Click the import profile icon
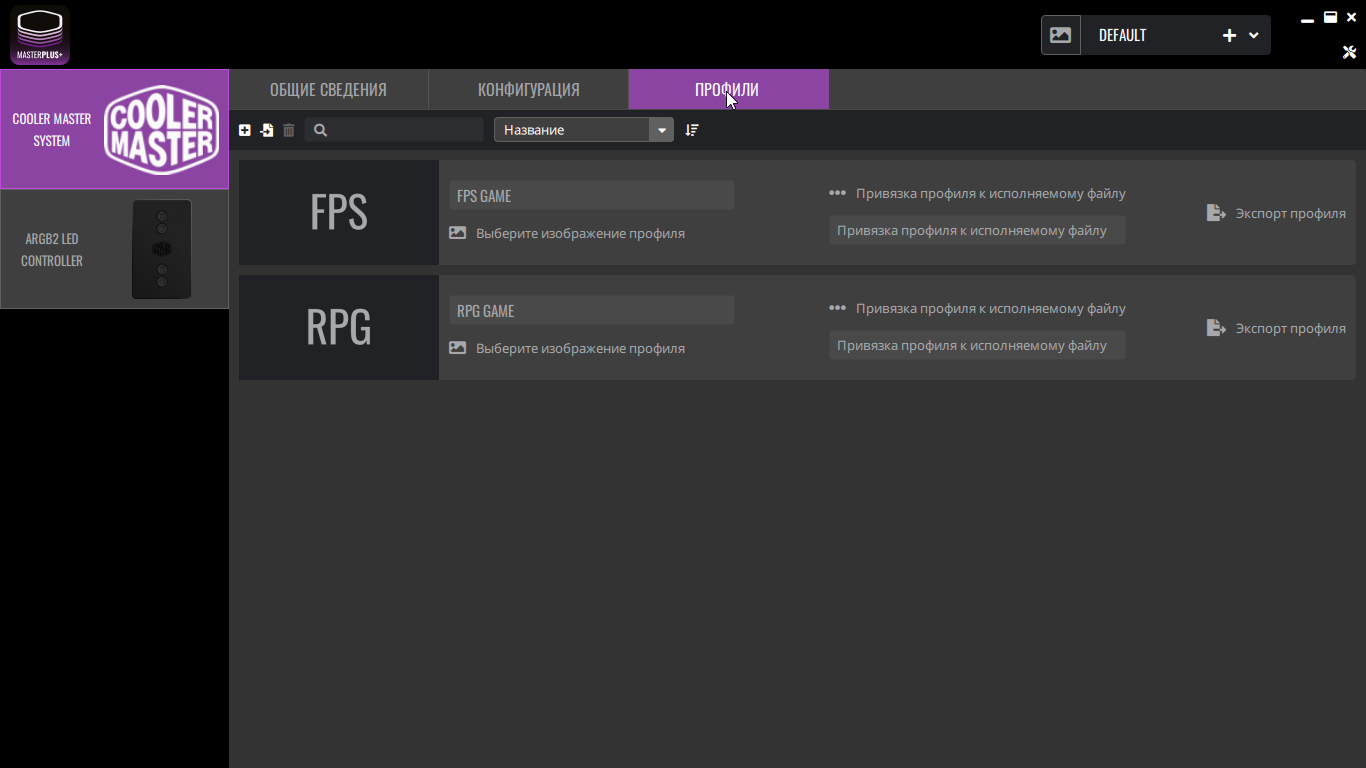This screenshot has height=768, width=1366. coord(267,130)
